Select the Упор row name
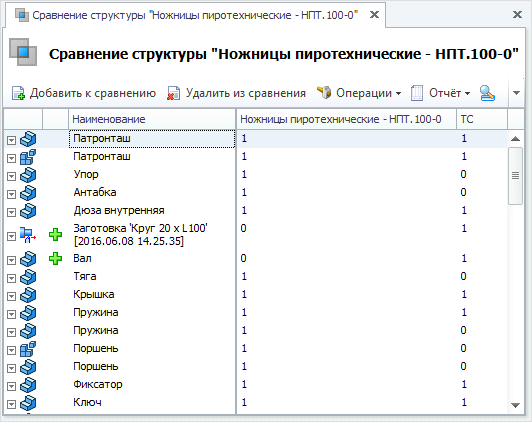This screenshot has height=422, width=532. (86, 174)
